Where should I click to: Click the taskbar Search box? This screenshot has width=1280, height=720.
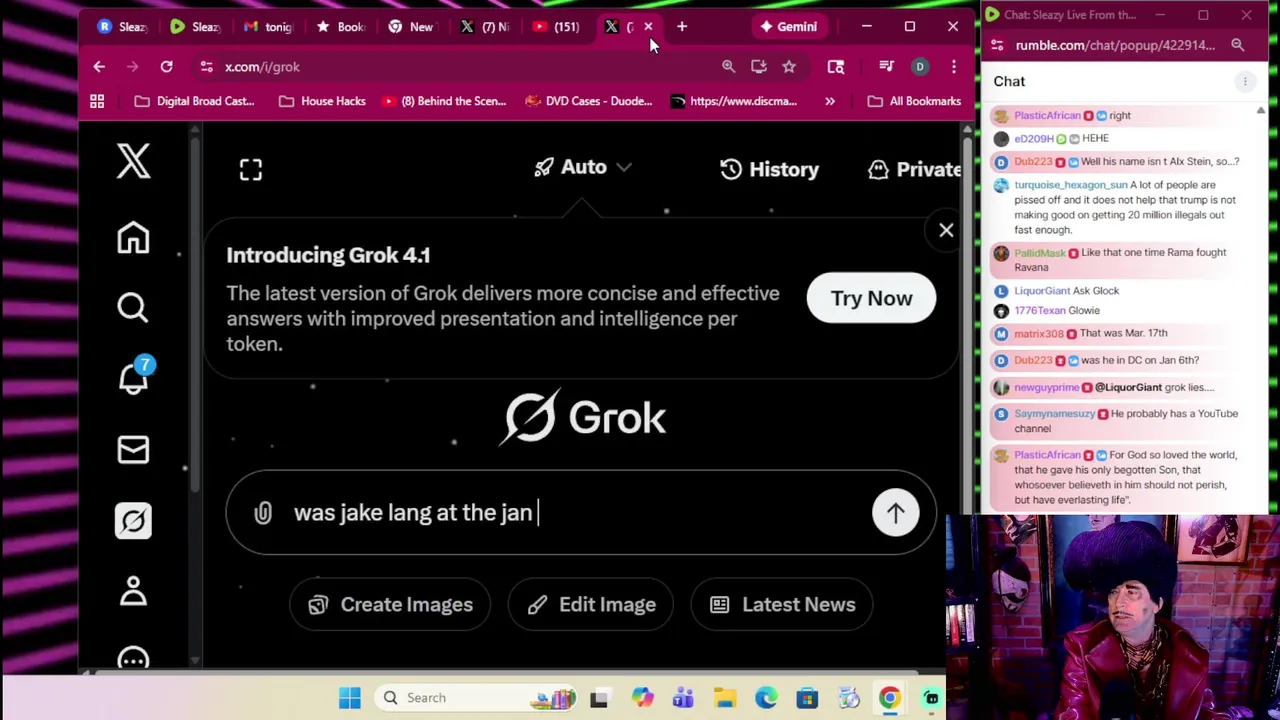click(477, 697)
